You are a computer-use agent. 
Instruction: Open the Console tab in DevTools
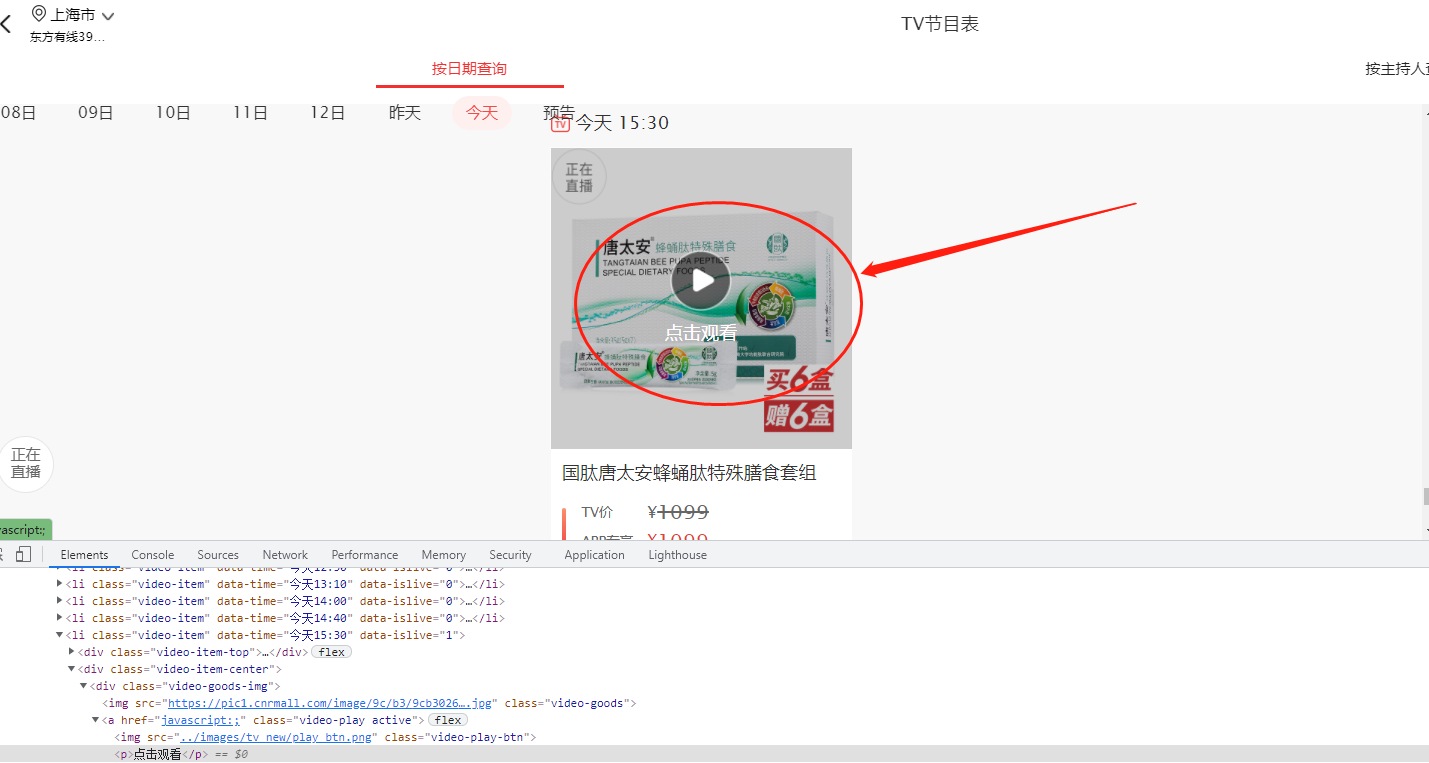tap(153, 555)
